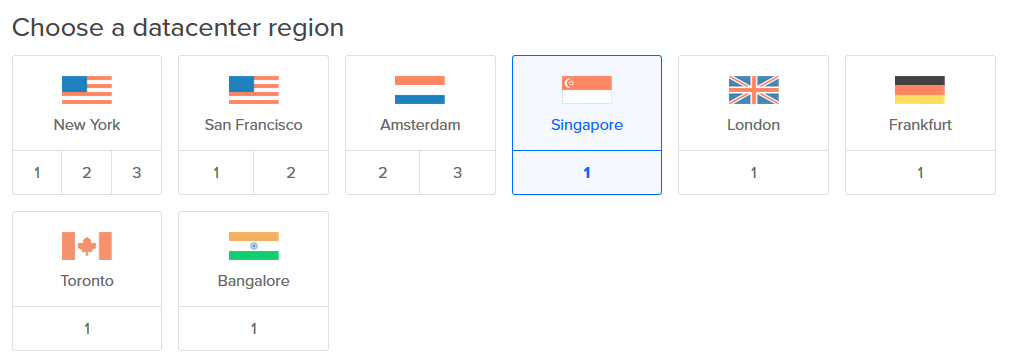Click the Canadian flag for Toronto
This screenshot has height=361, width=1018.
[87, 246]
